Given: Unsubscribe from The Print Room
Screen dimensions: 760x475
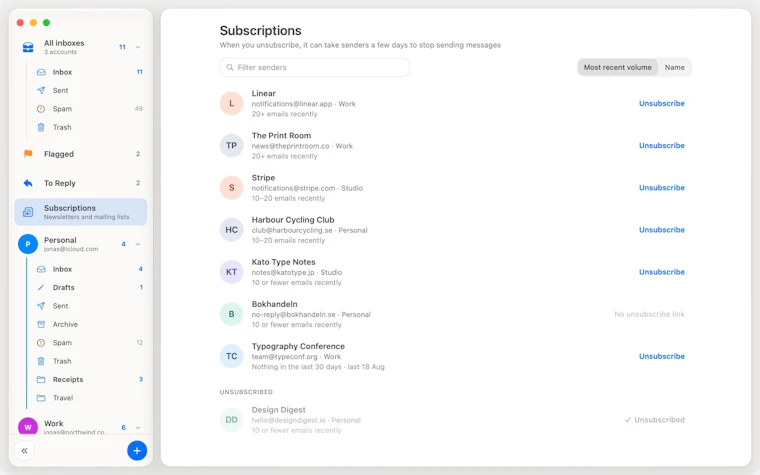Looking at the screenshot, I should pyautogui.click(x=662, y=145).
